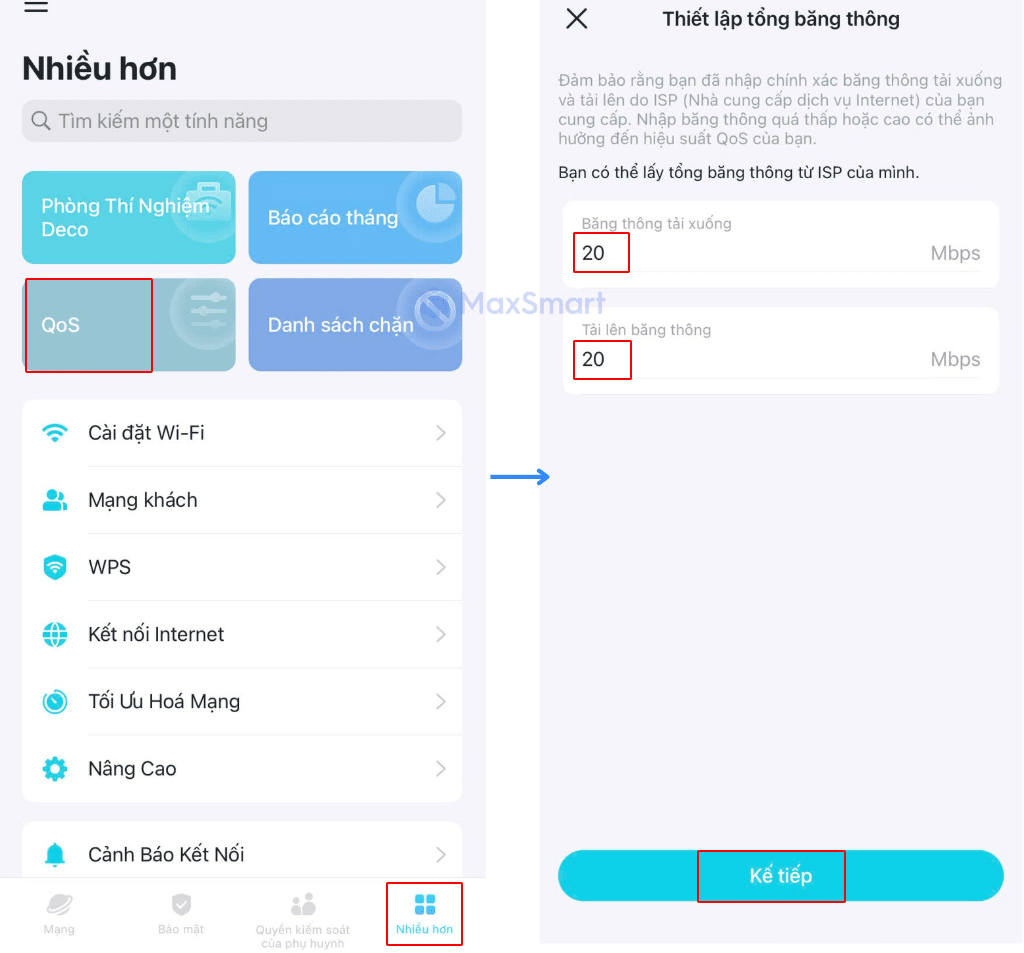Image resolution: width=1024 pixels, height=953 pixels.
Task: Open the Báo cáo tháng tile
Action: (355, 218)
